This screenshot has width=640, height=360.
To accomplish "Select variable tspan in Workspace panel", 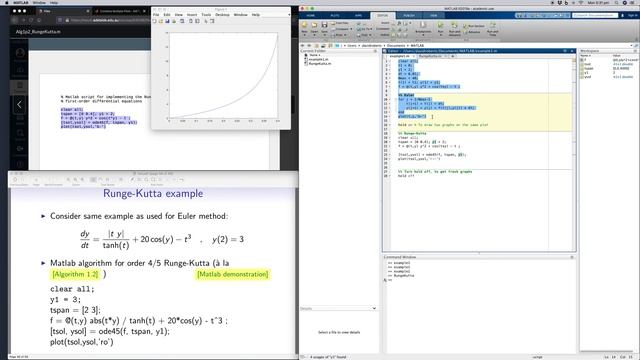I will pos(588,68).
